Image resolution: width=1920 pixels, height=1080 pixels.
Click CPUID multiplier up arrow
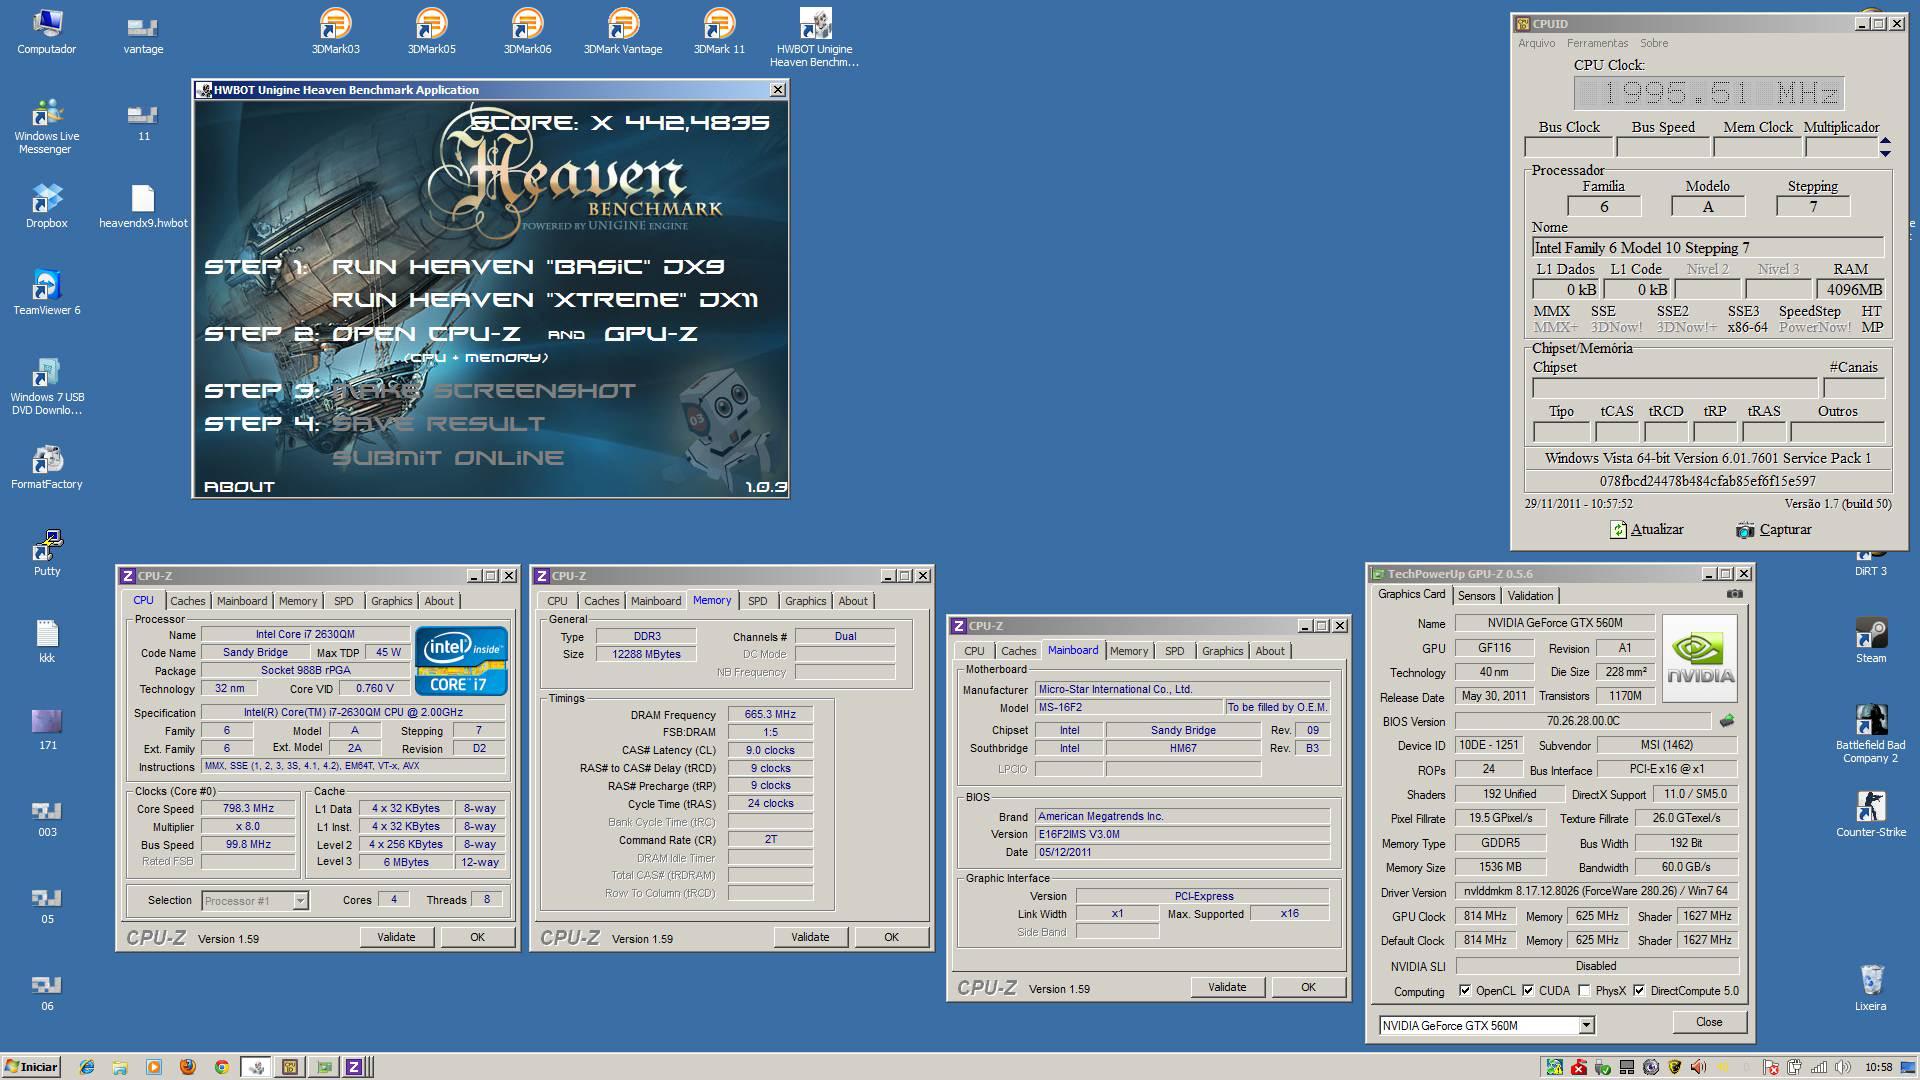(1885, 142)
